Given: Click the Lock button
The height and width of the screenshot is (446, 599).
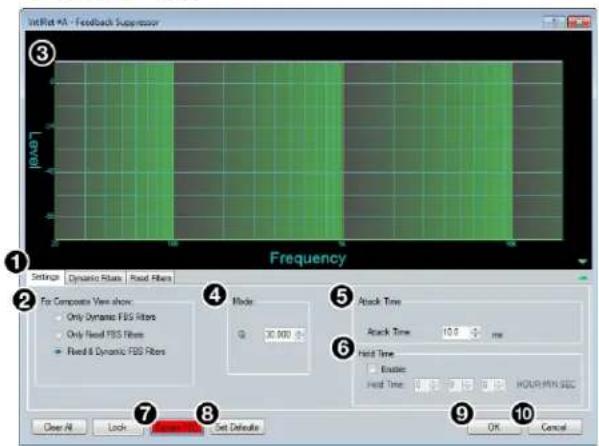Looking at the screenshot, I should click(117, 427).
